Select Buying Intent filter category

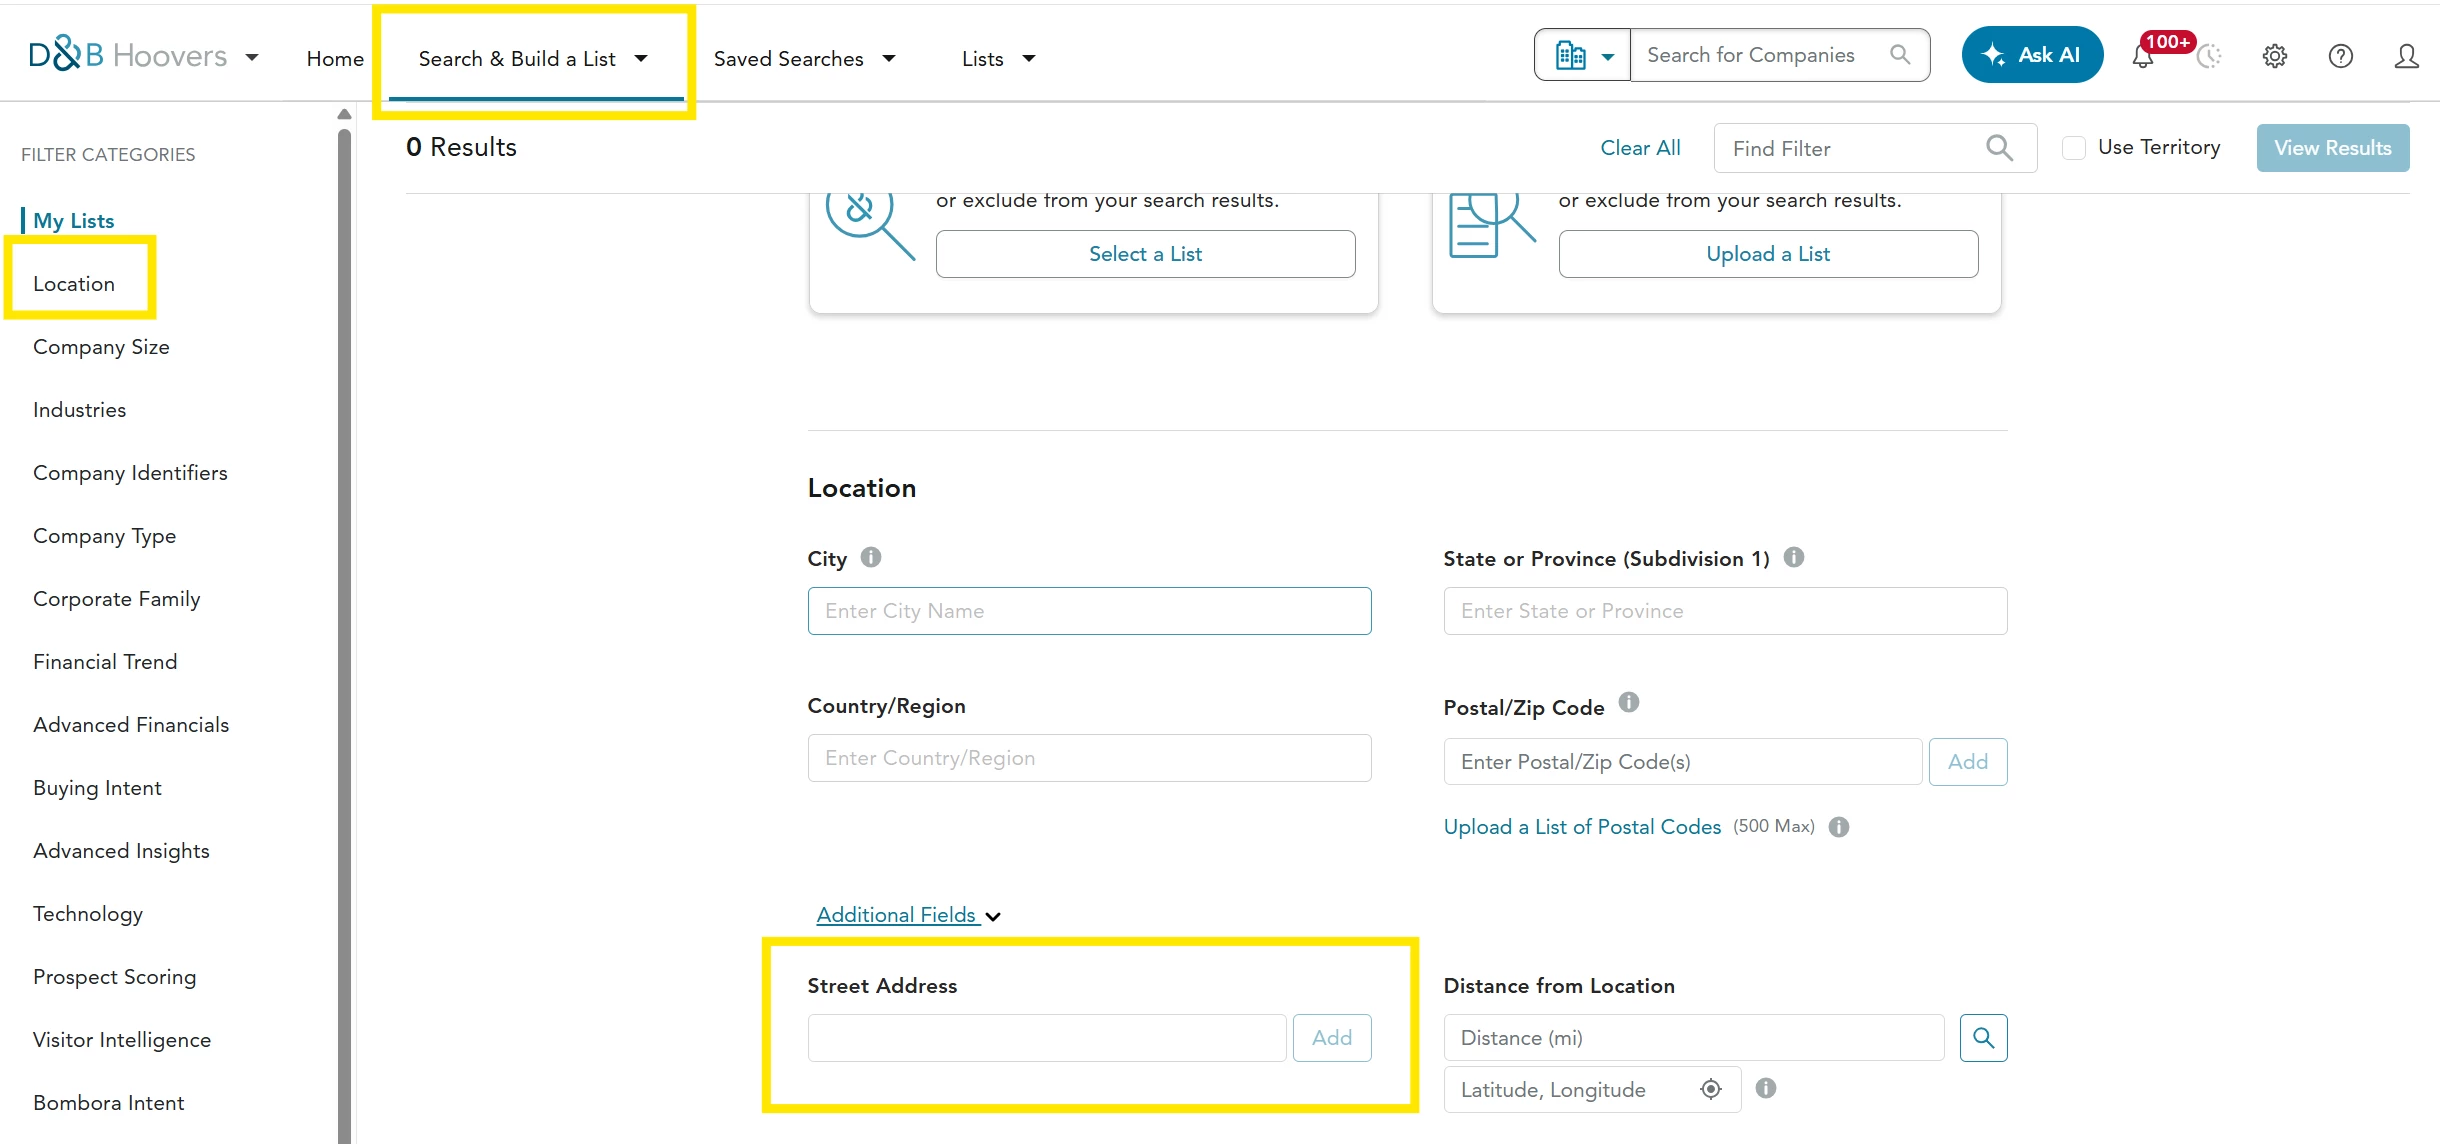point(97,787)
